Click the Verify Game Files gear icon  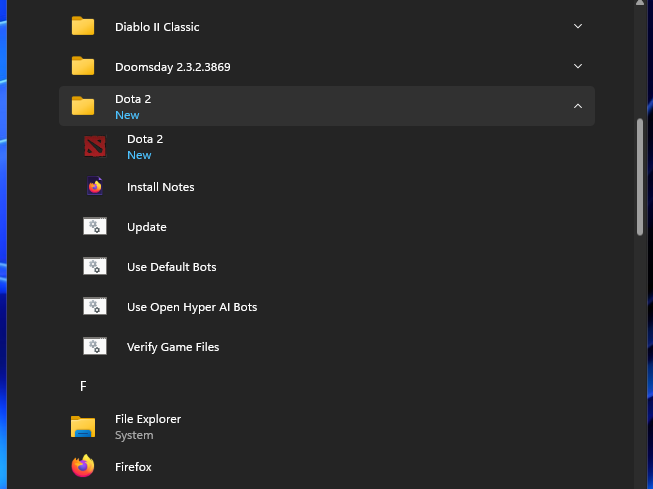tap(95, 346)
